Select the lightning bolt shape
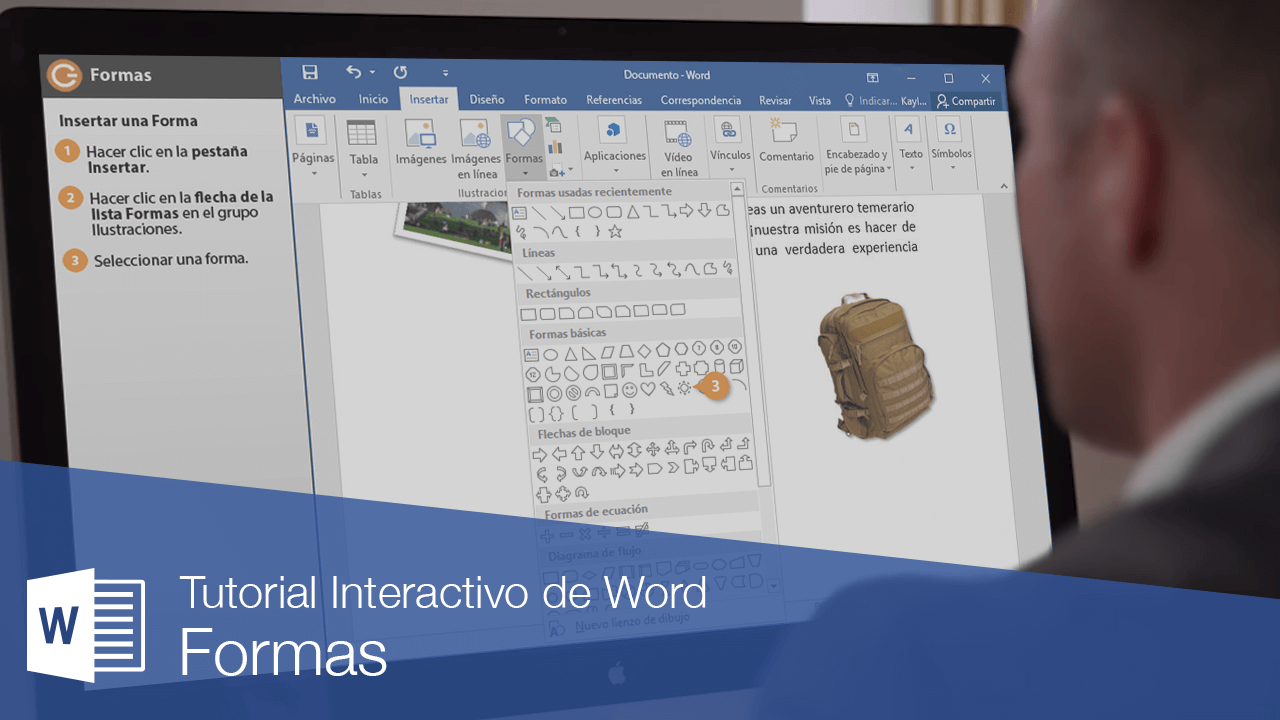Screen dimensions: 1280x720 [666, 389]
